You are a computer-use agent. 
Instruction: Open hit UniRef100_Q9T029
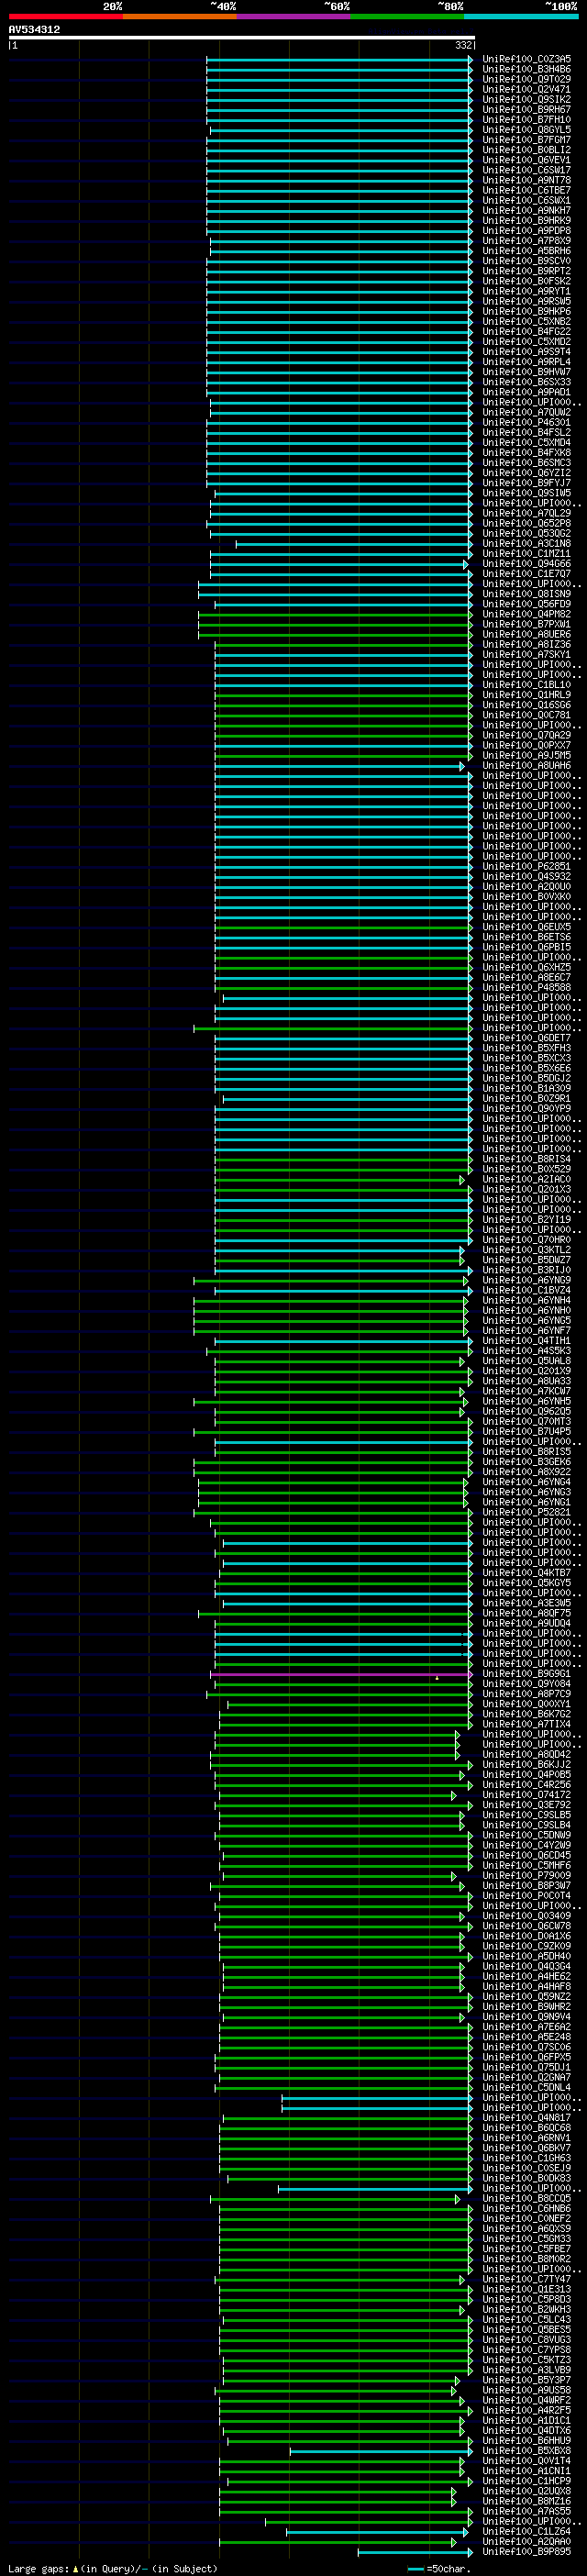click(527, 79)
